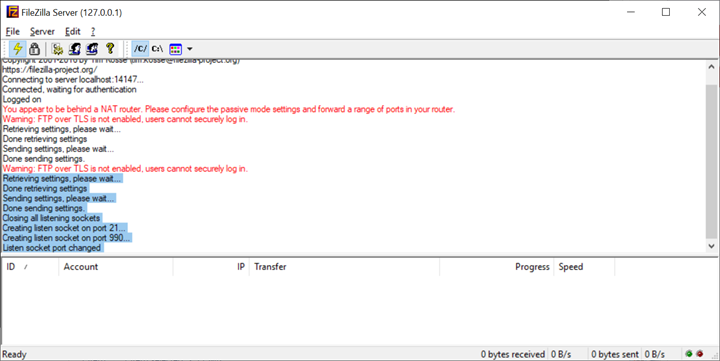720x361 pixels.
Task: Click the https://filezilla-project.org/ log line
Action: [50, 70]
